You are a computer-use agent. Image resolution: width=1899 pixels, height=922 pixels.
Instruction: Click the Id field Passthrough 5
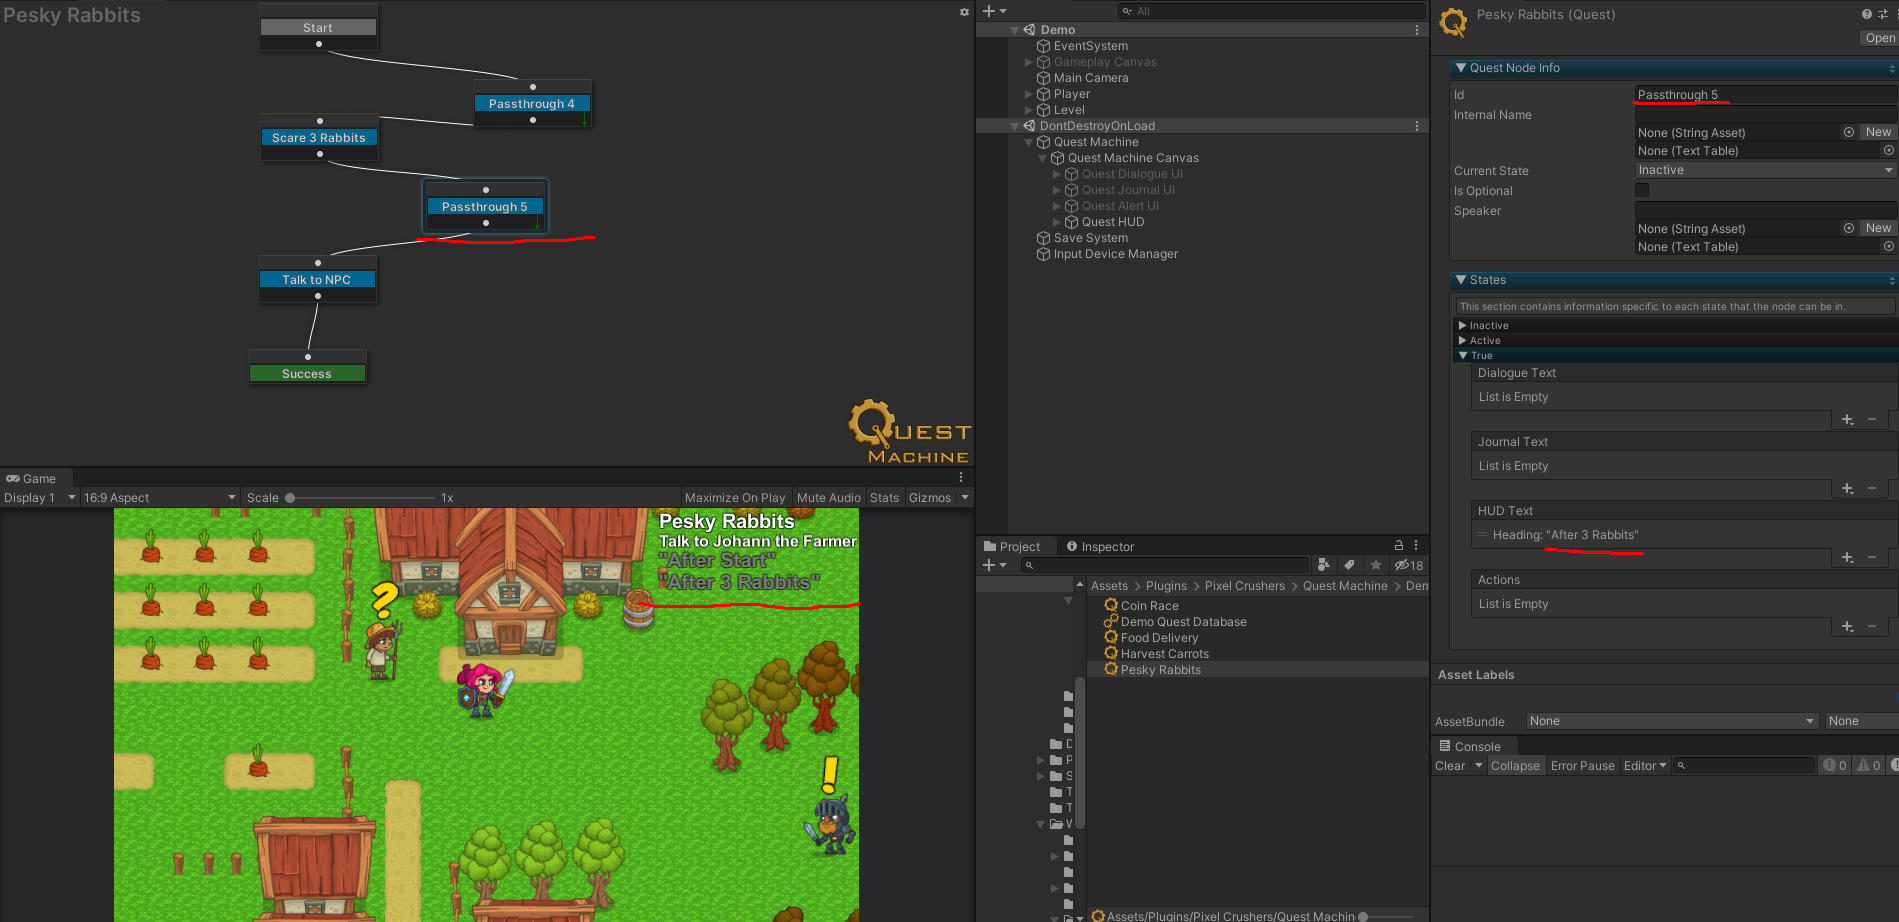click(x=1765, y=95)
